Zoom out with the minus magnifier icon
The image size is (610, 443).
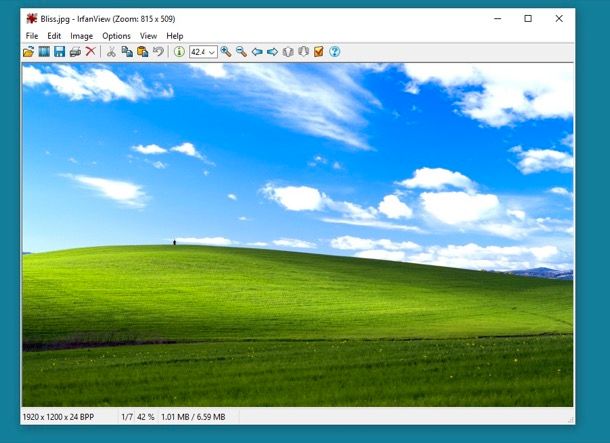pos(241,52)
